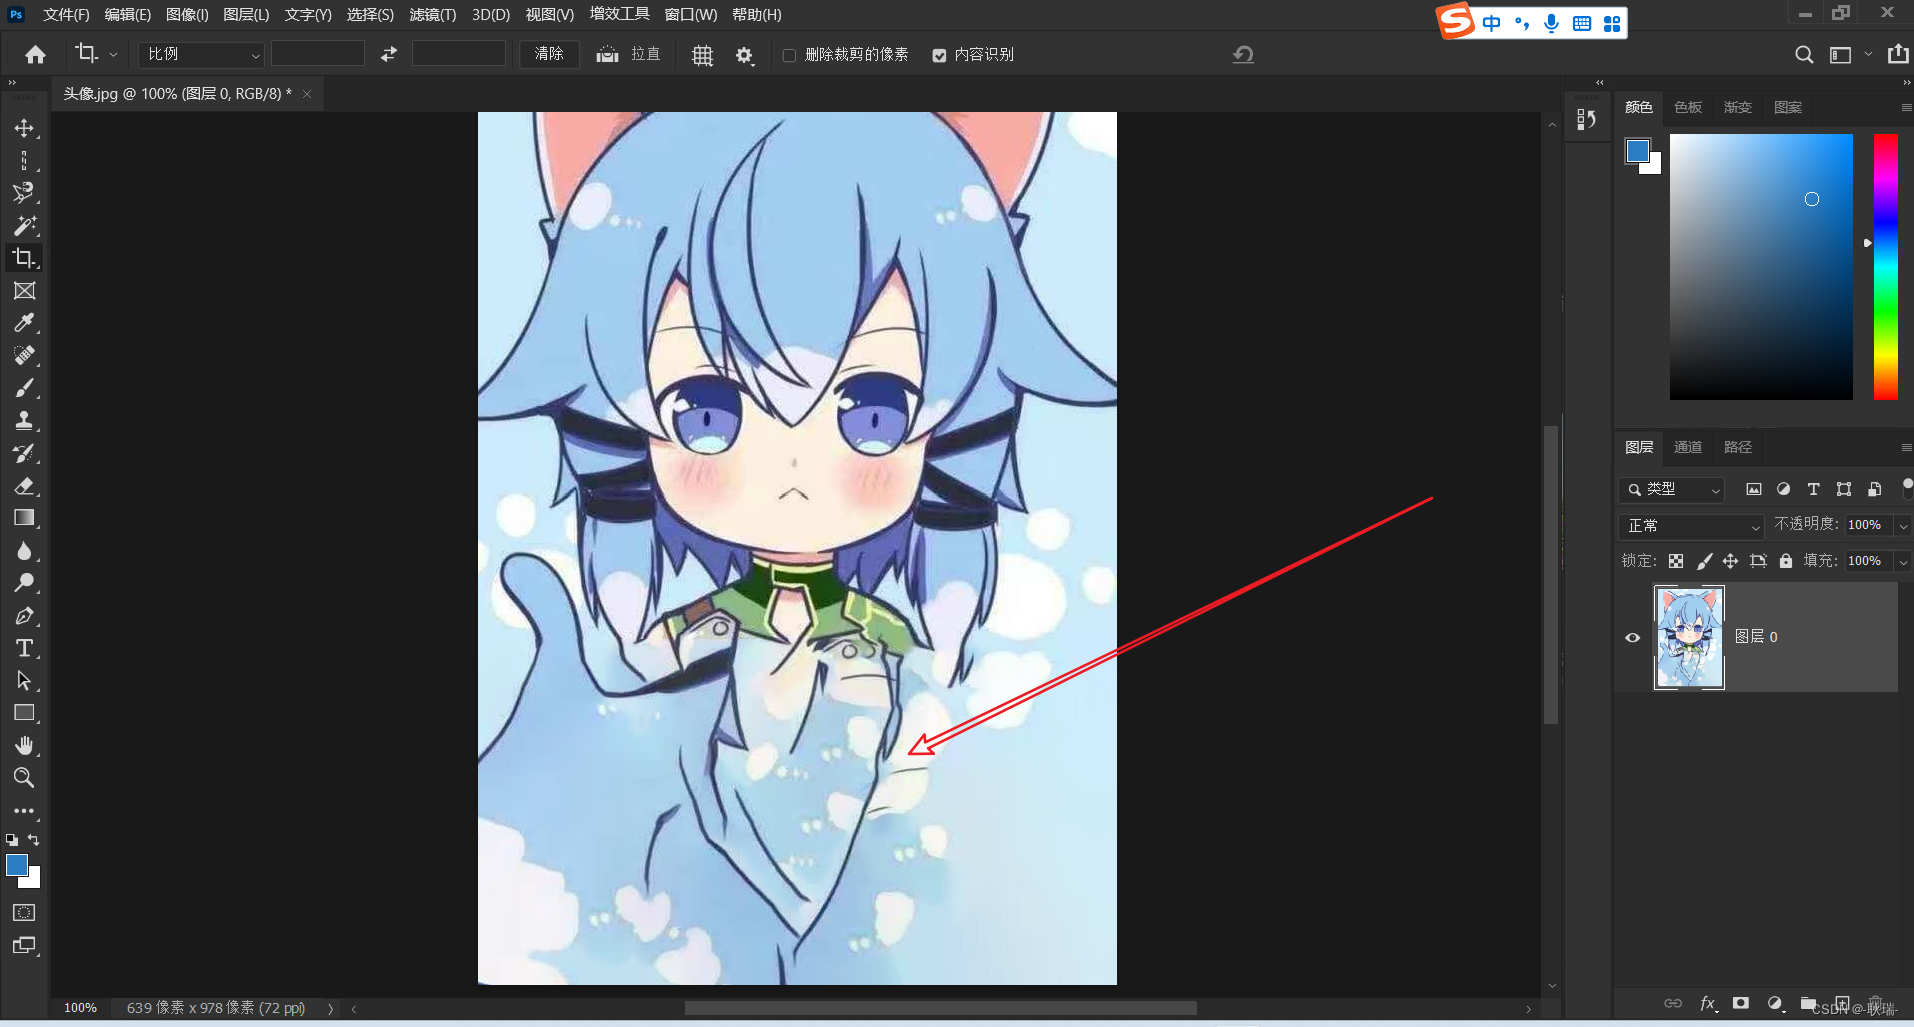Screen dimensions: 1914x1027
Task: Click the reset crop undo arrow
Action: 1243,55
